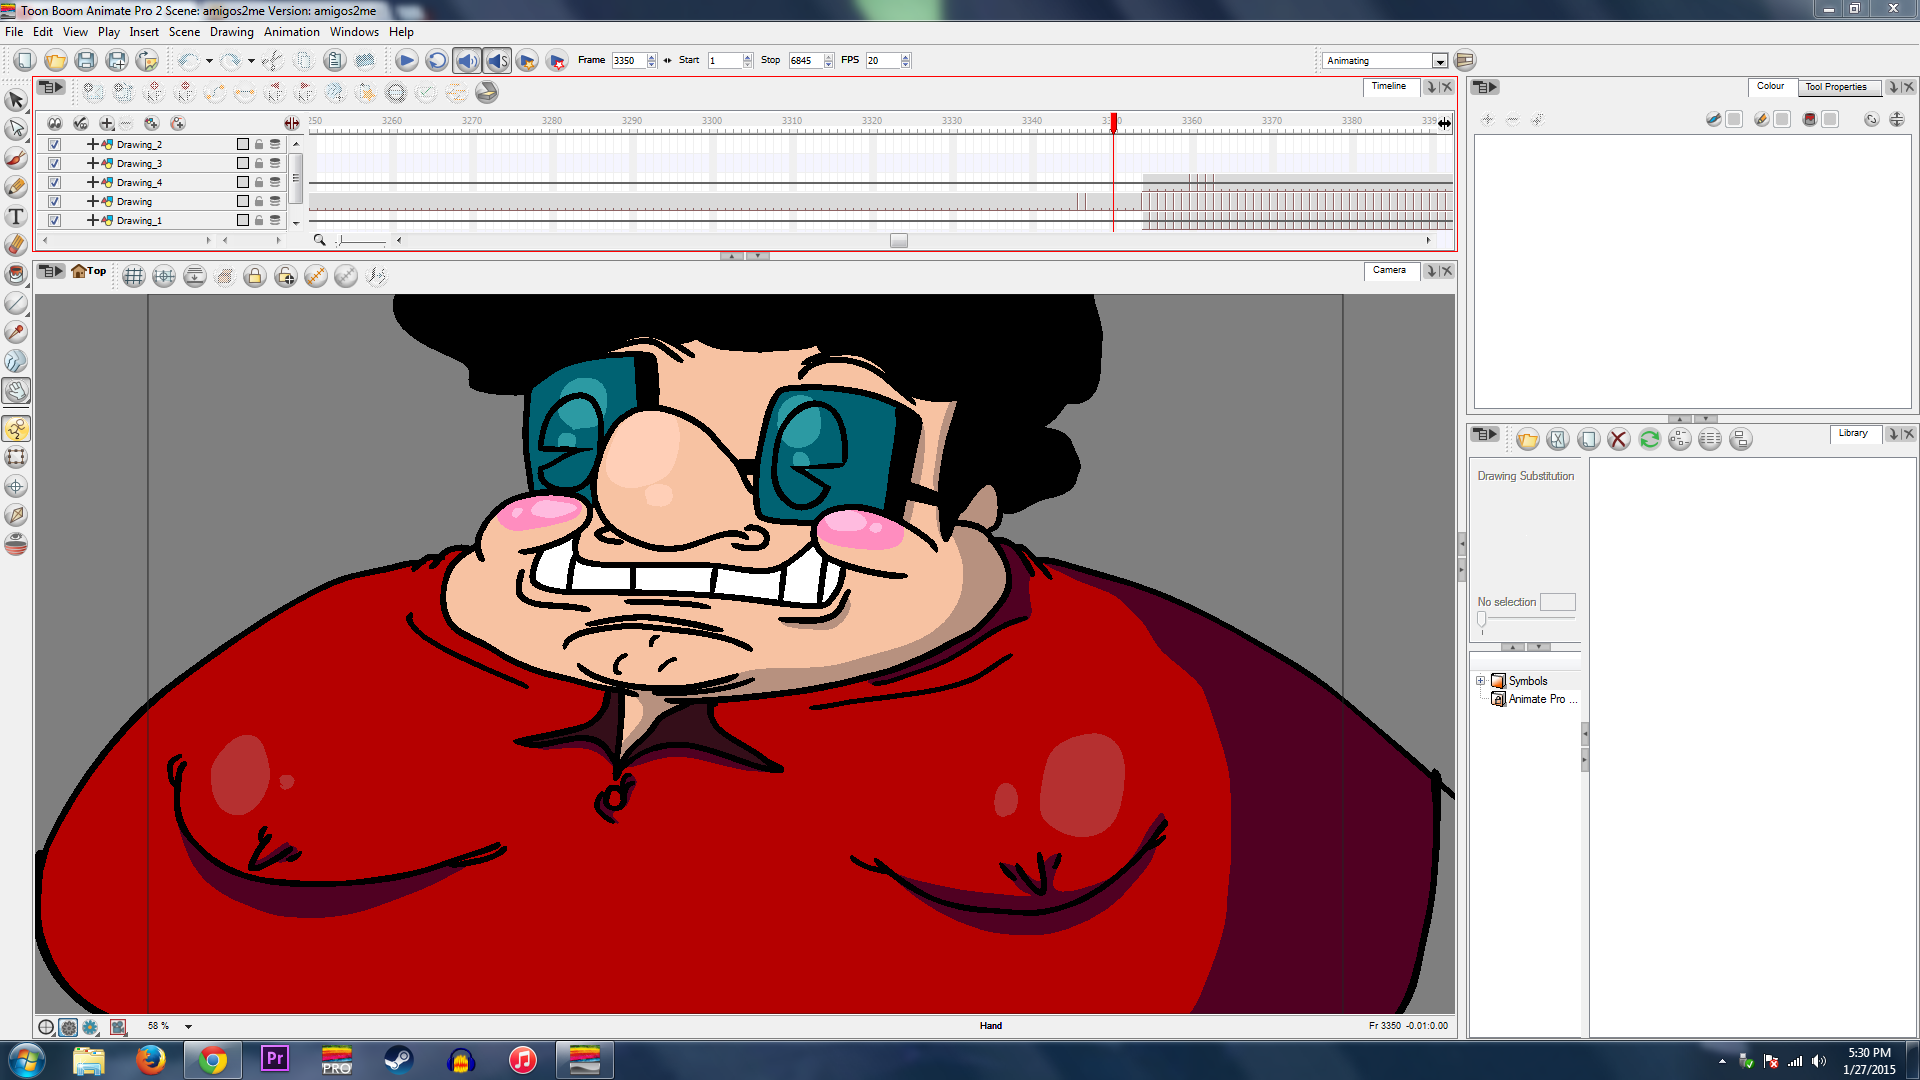
Task: Uncheck the Drawing_4 layer checkbox
Action: click(55, 183)
